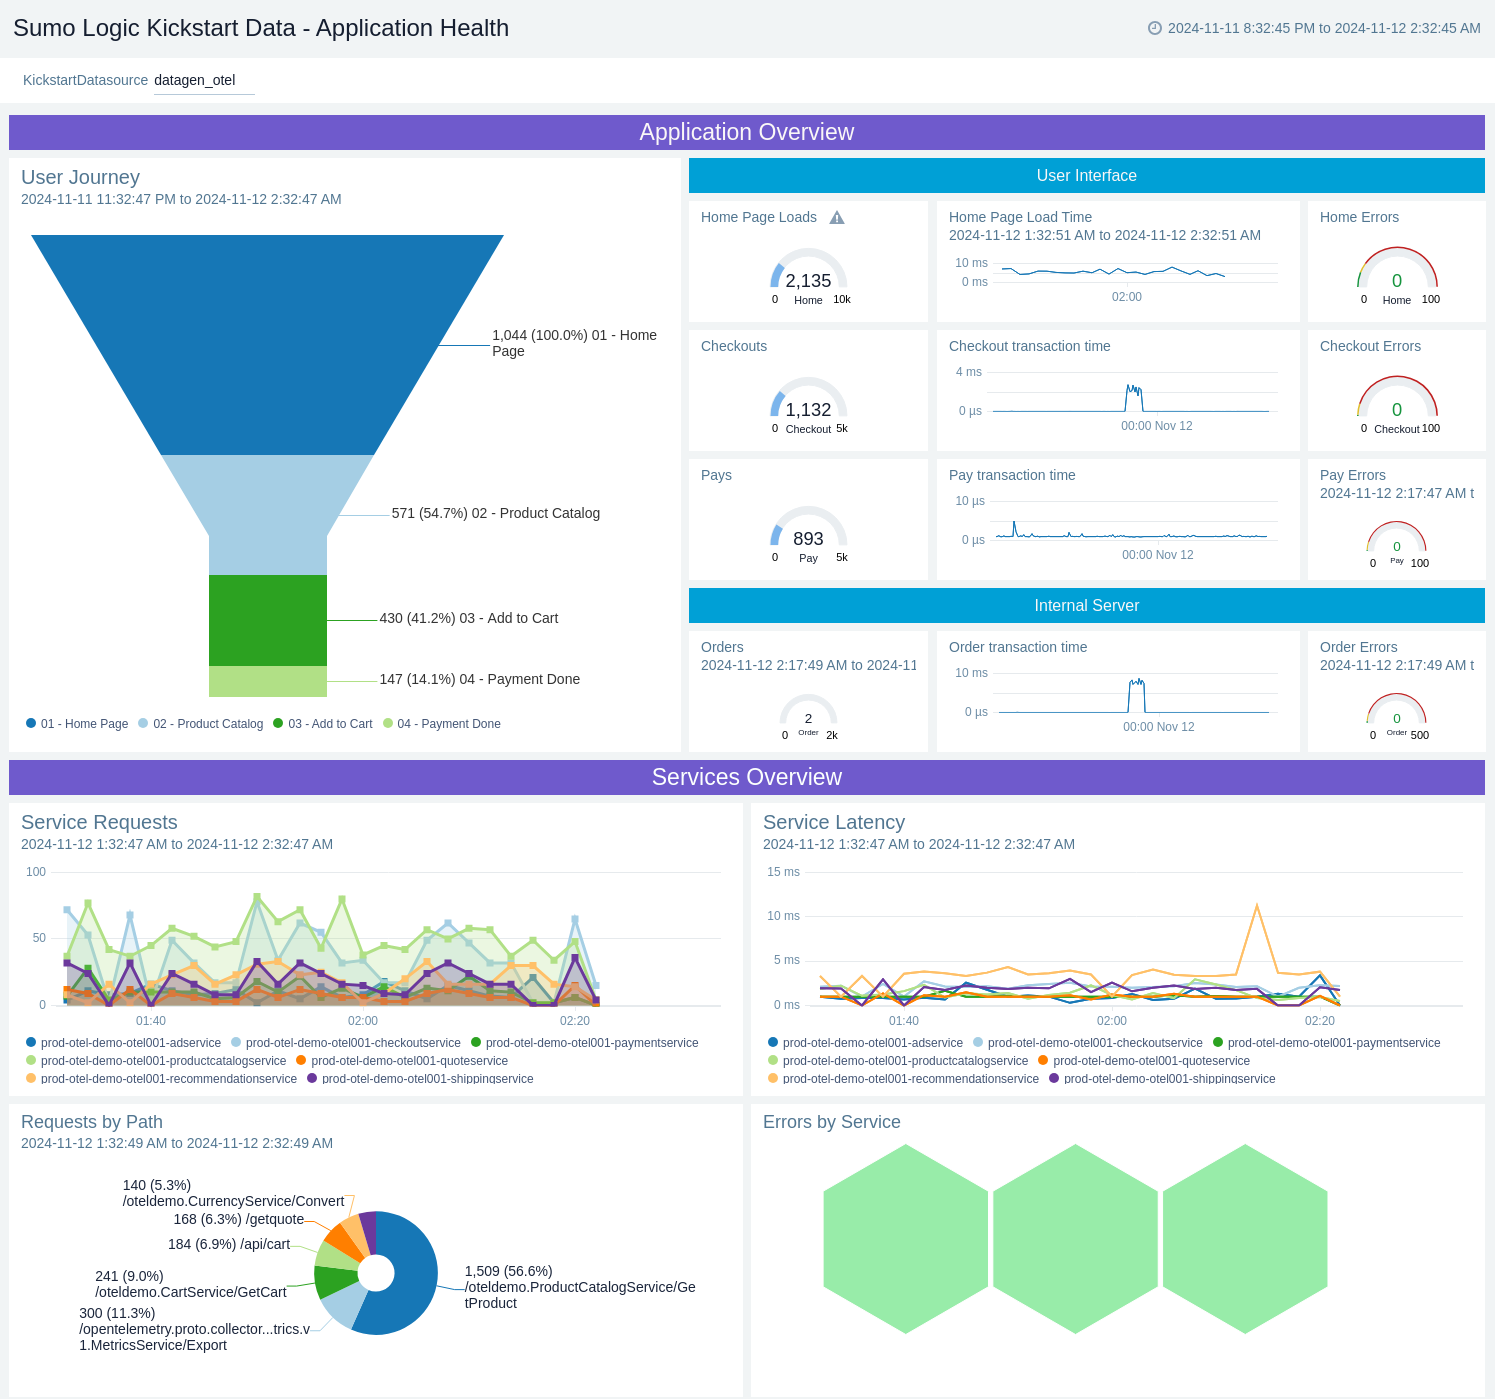Click the Home Page Loads gauge

click(x=808, y=273)
